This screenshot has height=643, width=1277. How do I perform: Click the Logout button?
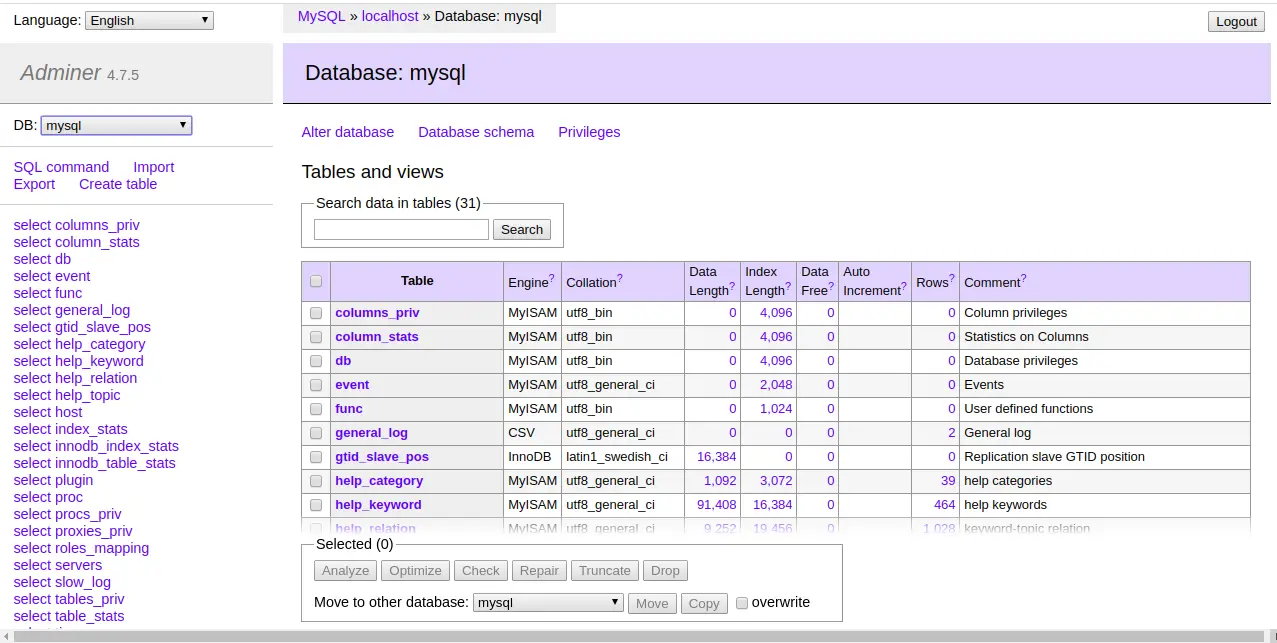click(x=1236, y=22)
